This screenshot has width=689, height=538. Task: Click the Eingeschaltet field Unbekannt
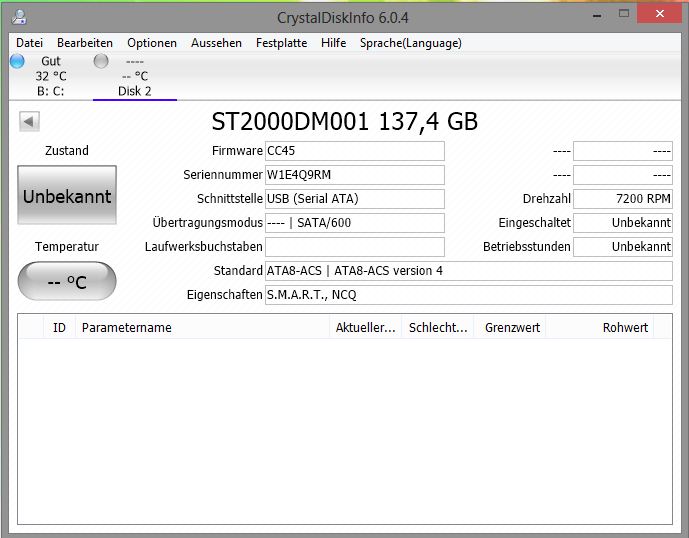(x=623, y=223)
